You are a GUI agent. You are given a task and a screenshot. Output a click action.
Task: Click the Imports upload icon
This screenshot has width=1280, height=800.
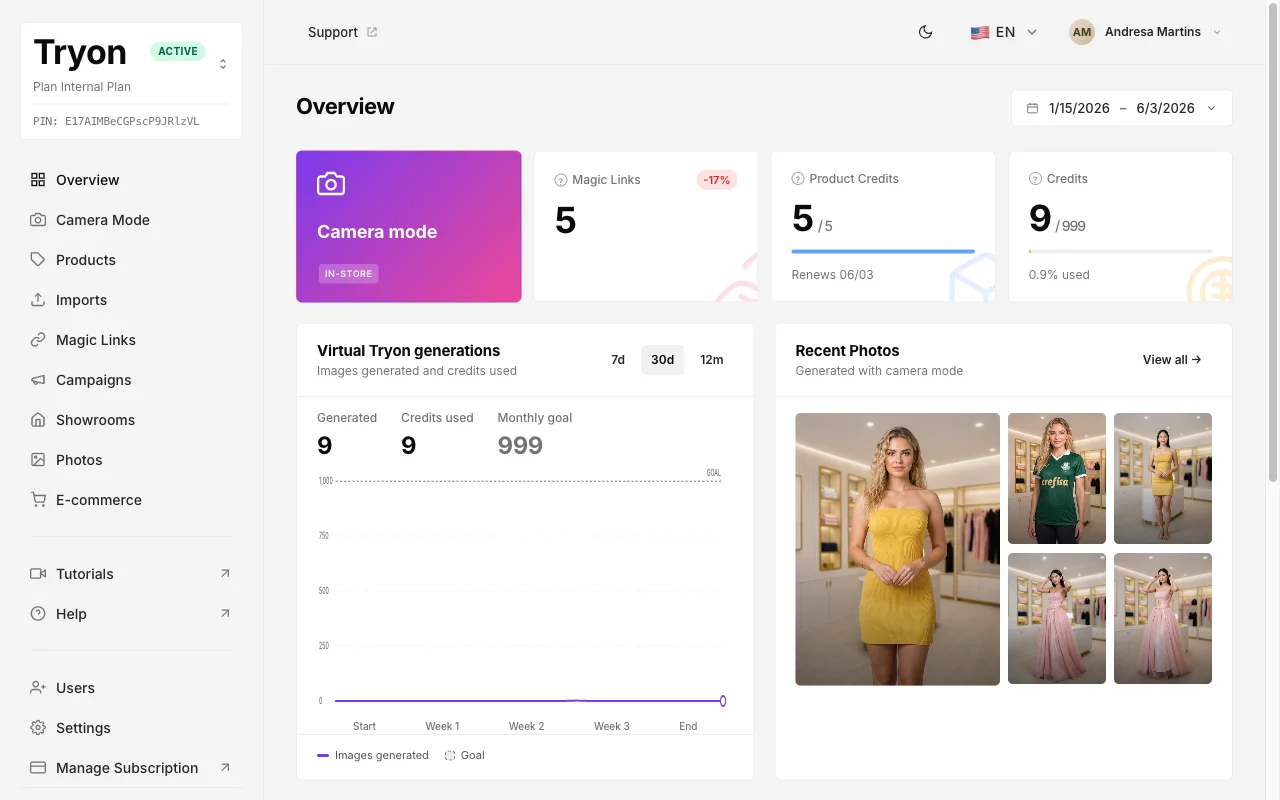click(38, 300)
